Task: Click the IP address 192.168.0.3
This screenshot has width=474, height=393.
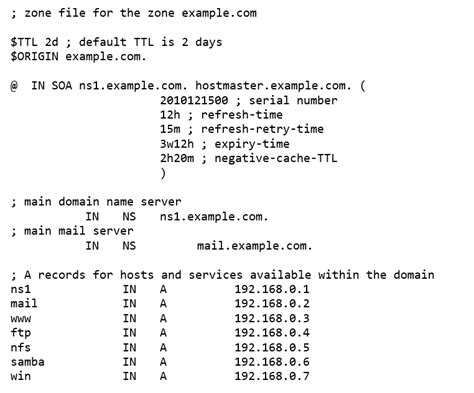Action: [272, 318]
